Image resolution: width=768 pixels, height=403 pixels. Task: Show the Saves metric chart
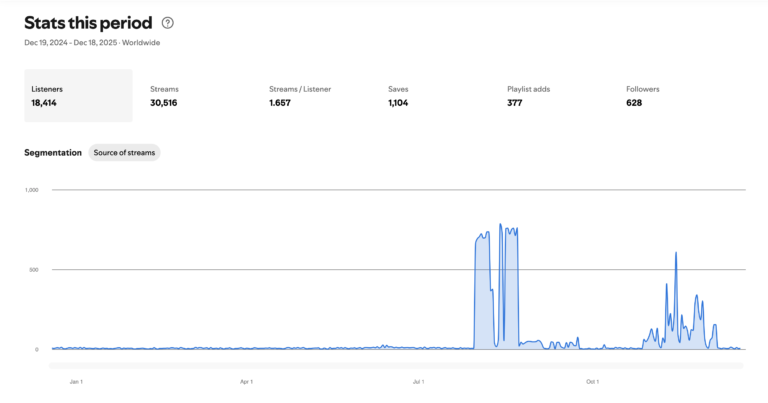(398, 95)
